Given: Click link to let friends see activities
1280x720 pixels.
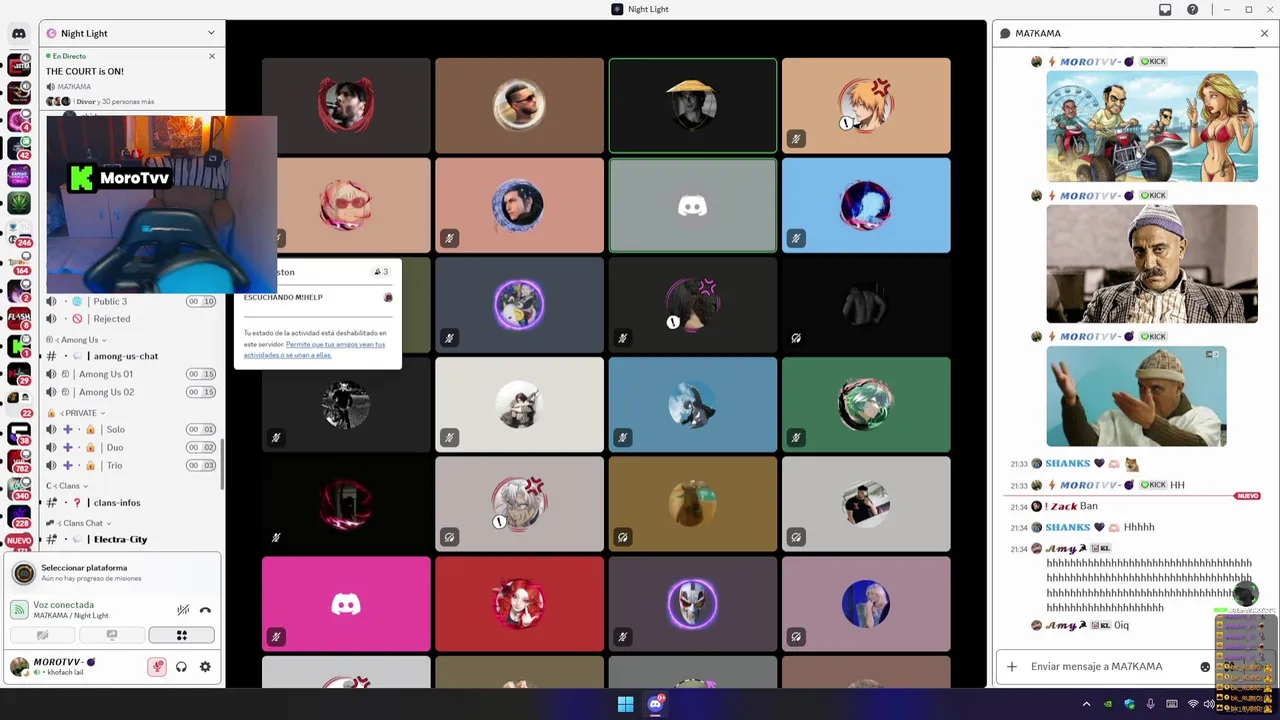Looking at the screenshot, I should [x=313, y=350].
